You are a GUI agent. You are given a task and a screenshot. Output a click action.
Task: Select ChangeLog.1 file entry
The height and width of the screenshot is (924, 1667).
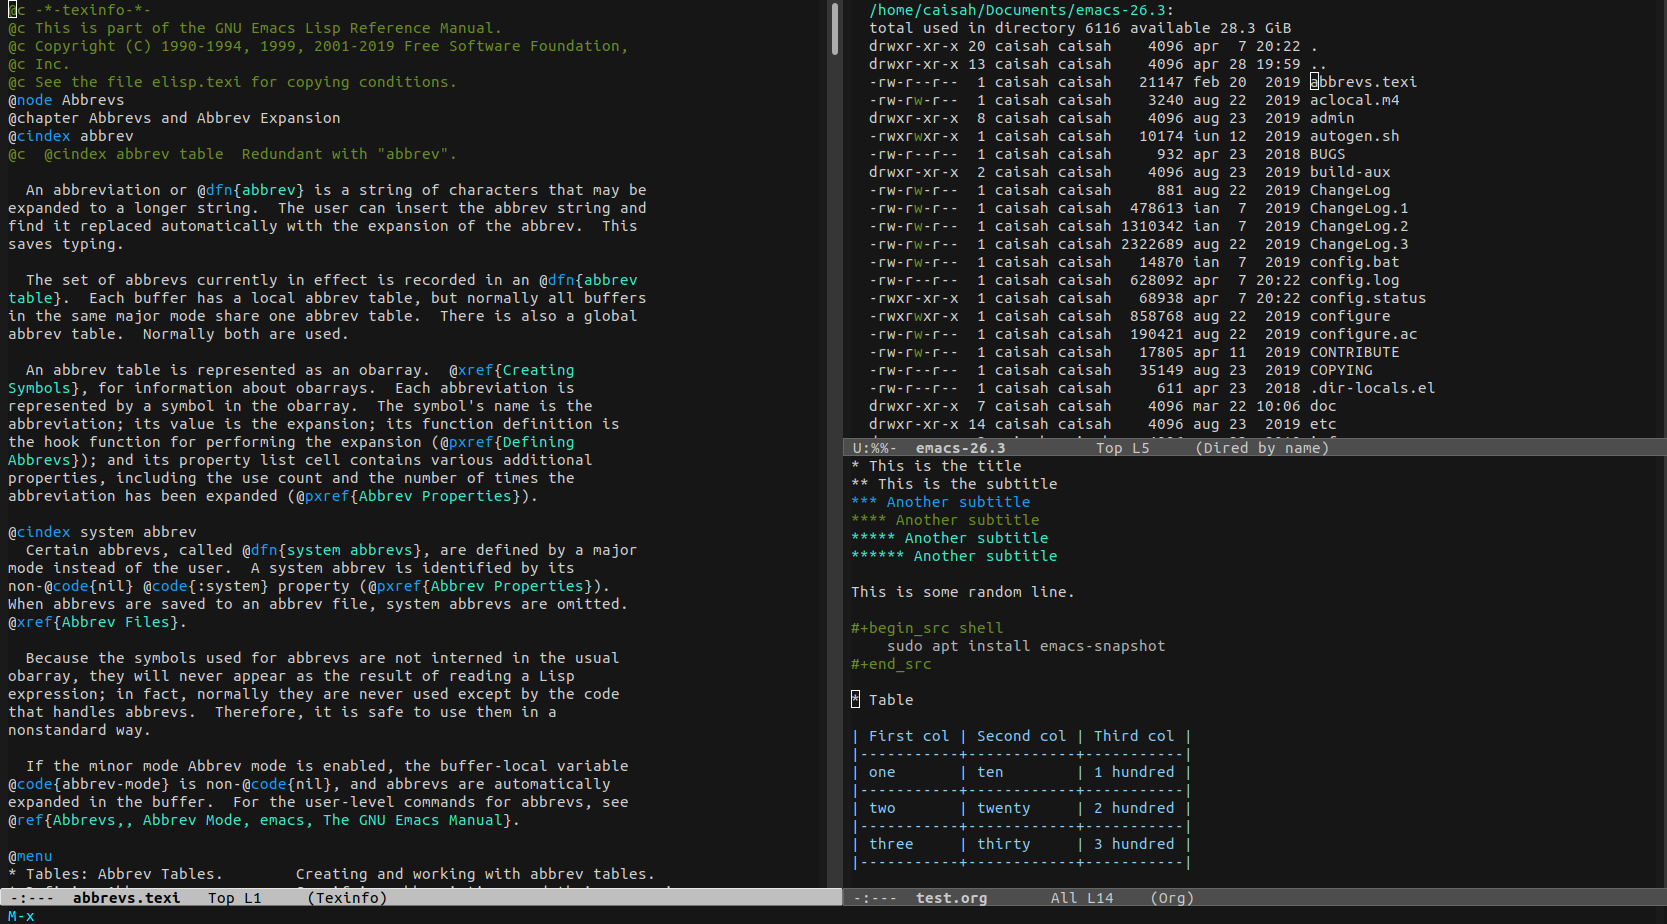1359,208
